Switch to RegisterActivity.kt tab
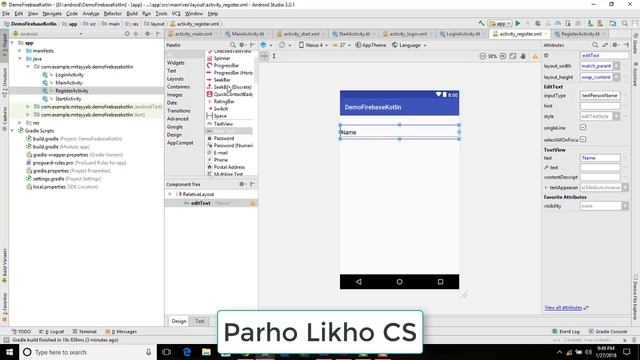The image size is (640, 360). pos(580,34)
